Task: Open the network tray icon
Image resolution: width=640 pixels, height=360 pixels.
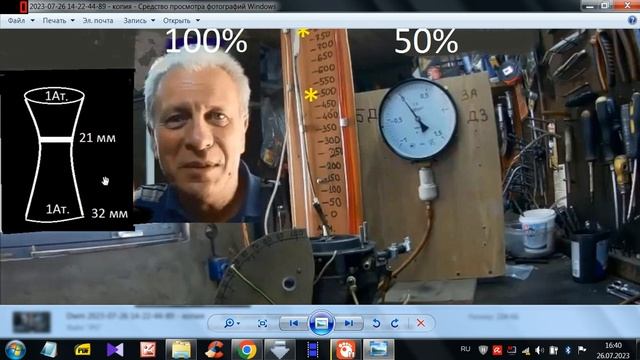Action: pos(526,350)
